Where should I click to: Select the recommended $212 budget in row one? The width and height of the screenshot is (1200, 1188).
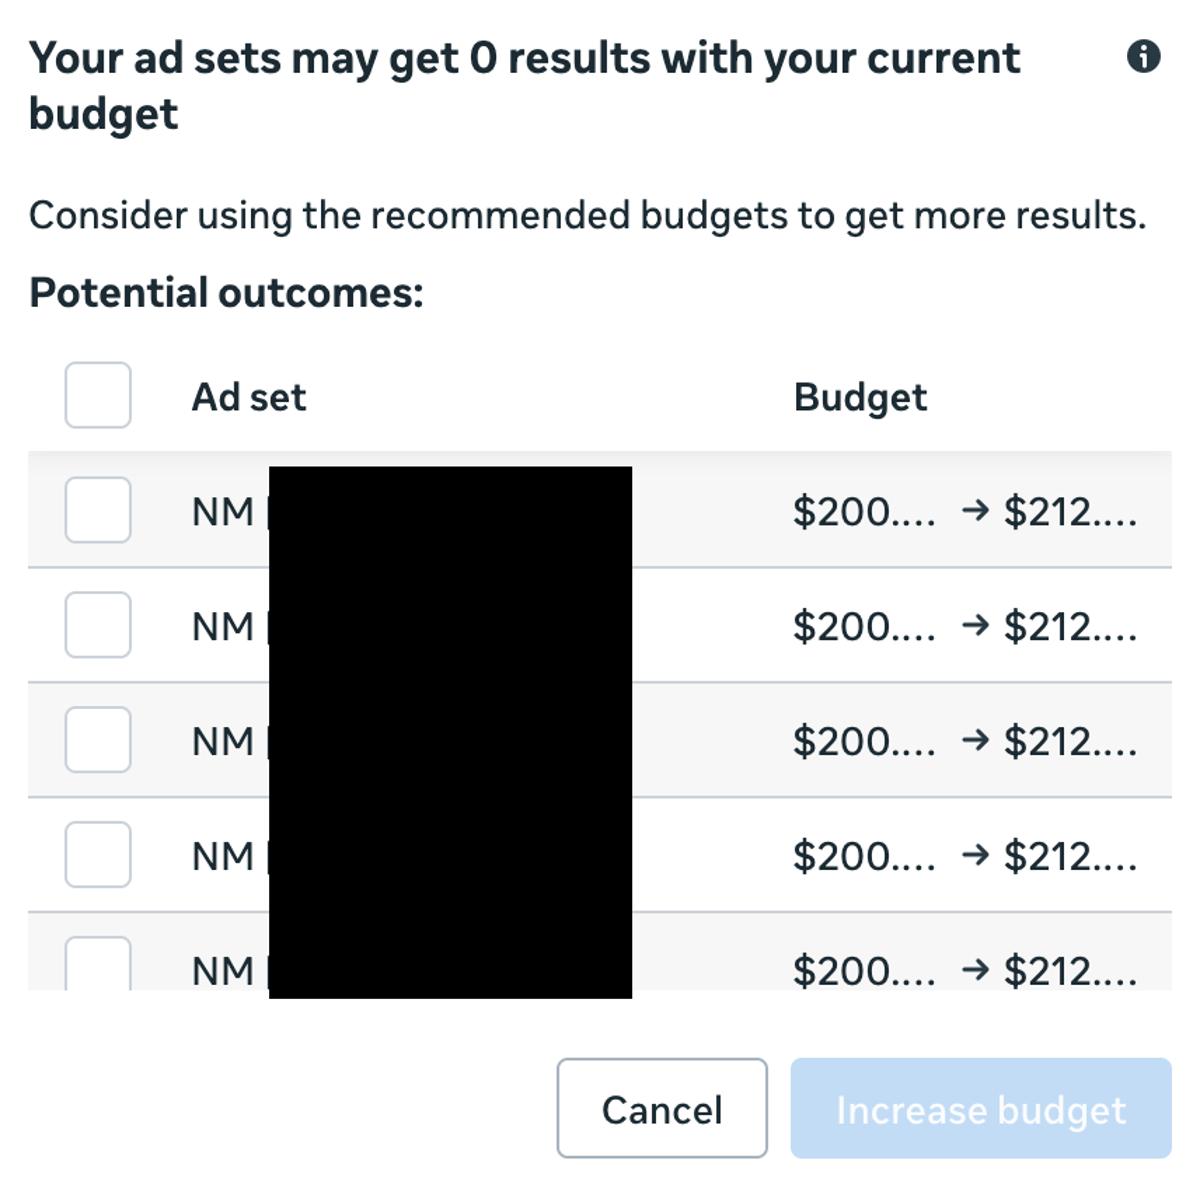coord(1072,512)
